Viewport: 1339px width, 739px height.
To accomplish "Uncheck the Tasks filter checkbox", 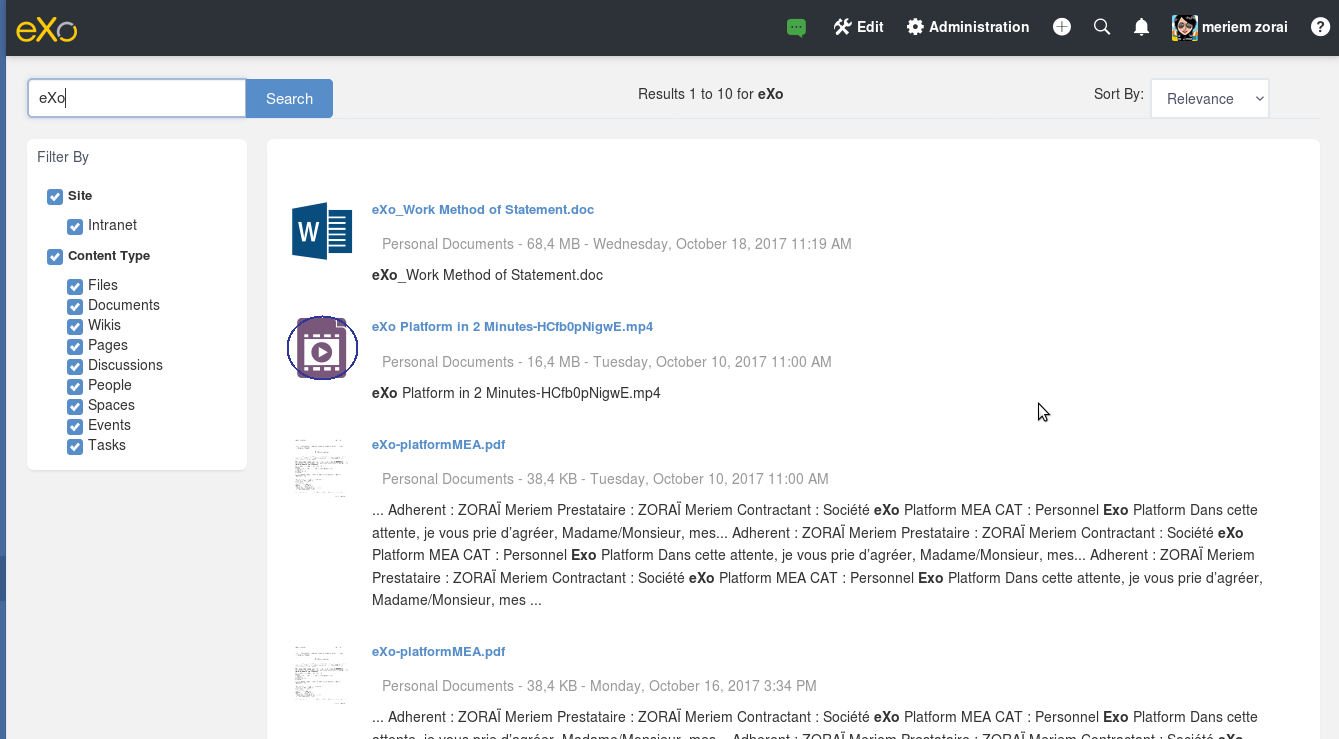I will point(75,447).
